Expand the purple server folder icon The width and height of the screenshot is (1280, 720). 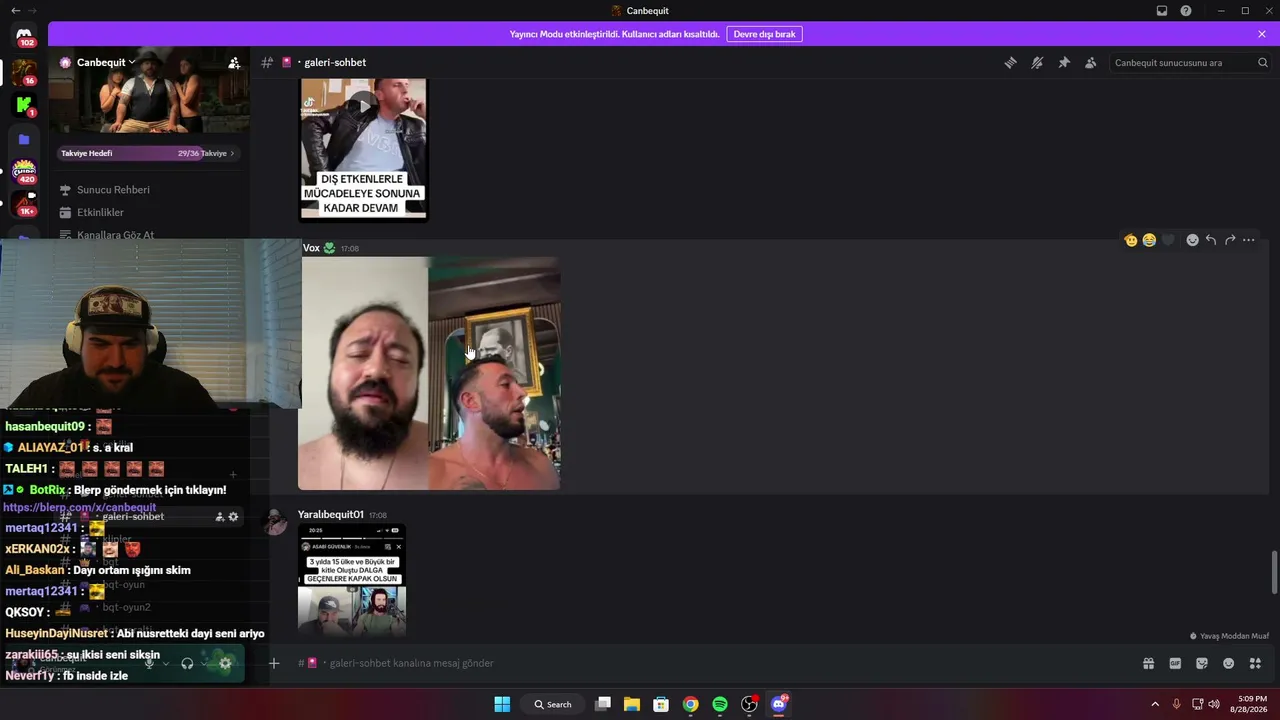[x=24, y=140]
